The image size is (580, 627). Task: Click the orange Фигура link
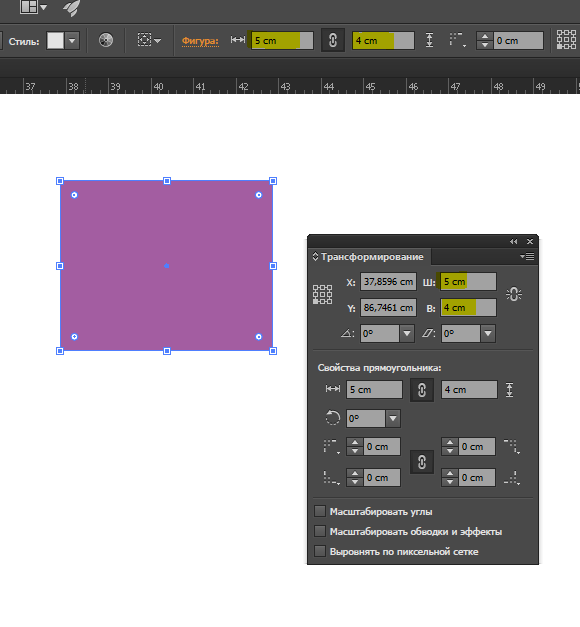(x=200, y=41)
